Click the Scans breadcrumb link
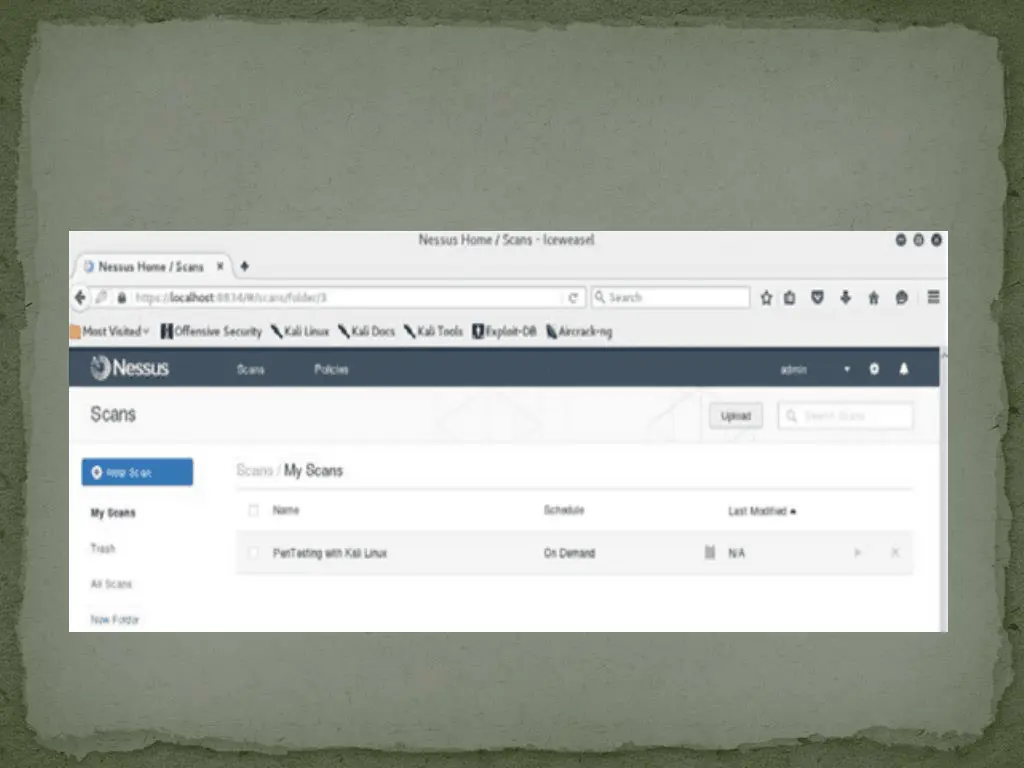This screenshot has width=1024, height=768. coord(254,470)
